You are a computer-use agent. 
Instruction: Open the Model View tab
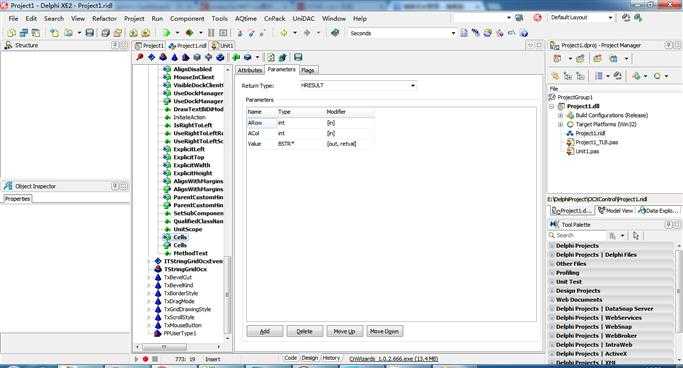pyautogui.click(x=615, y=210)
